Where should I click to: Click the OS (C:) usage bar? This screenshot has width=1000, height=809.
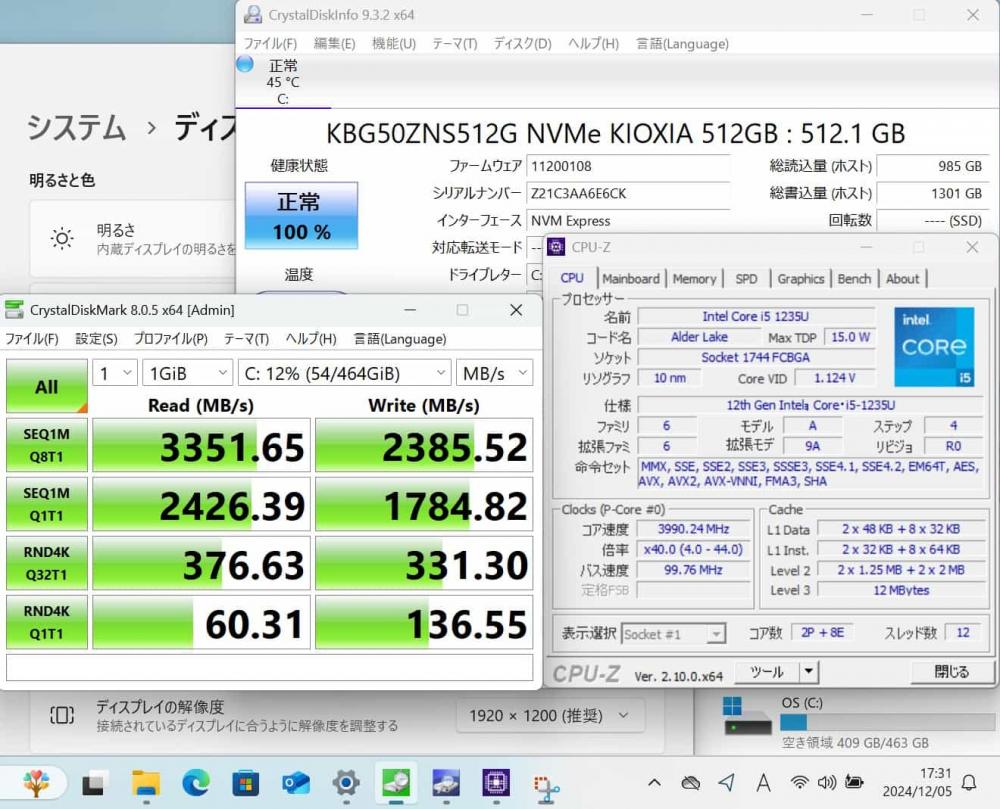tap(886, 722)
